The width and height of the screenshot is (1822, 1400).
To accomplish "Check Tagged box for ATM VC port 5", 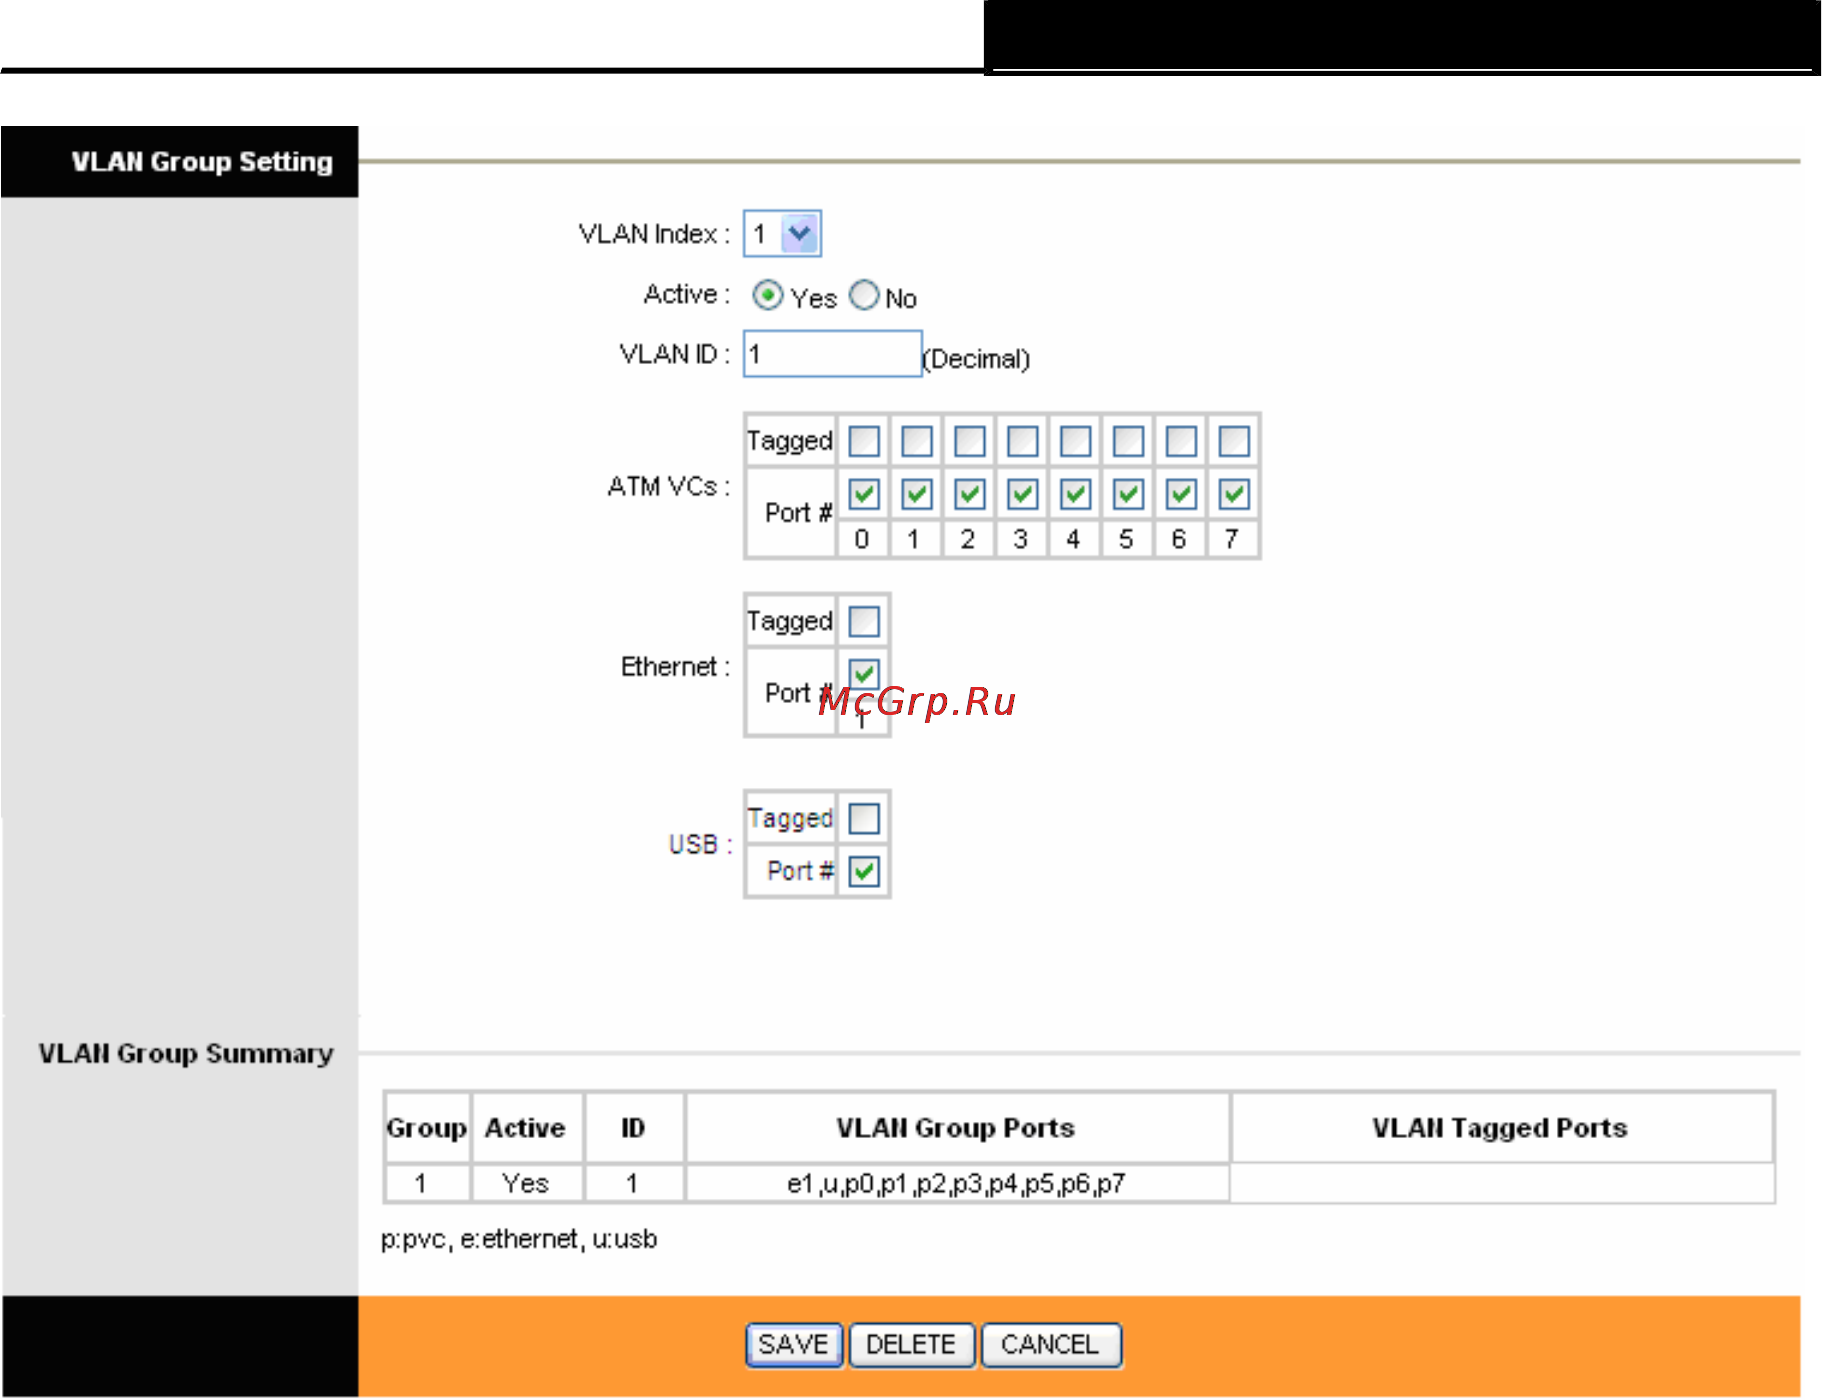I will click(x=1128, y=441).
